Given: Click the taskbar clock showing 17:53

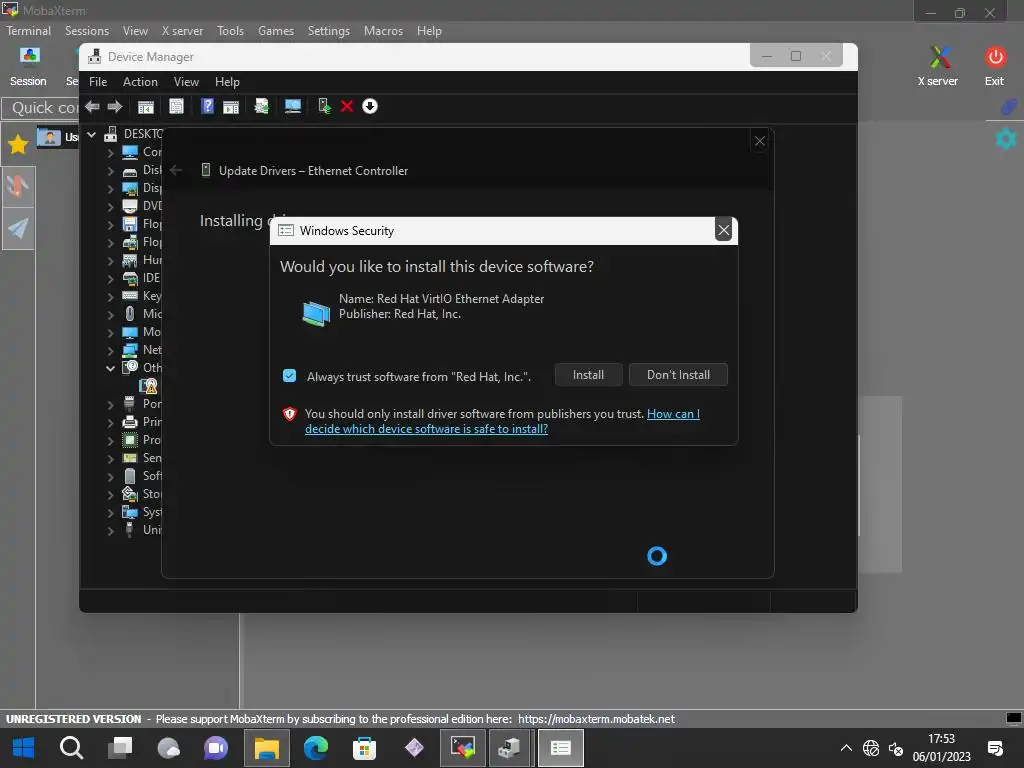Looking at the screenshot, I should click(942, 748).
